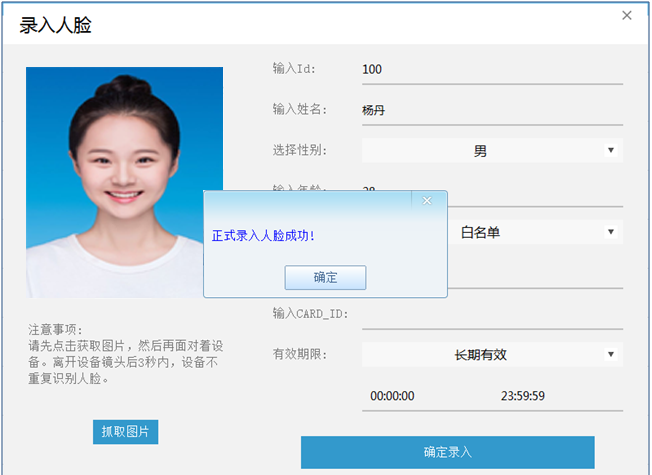Click the 输入姓名 field containing 杨丹
The image size is (652, 475).
pyautogui.click(x=491, y=110)
